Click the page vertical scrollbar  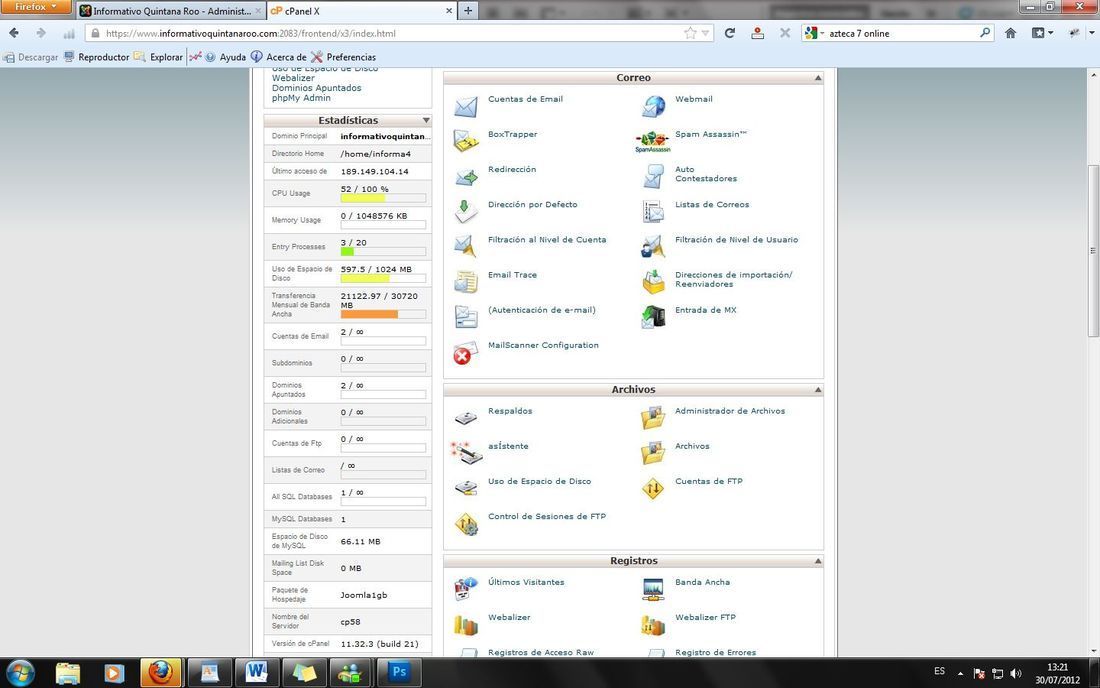(x=1093, y=250)
